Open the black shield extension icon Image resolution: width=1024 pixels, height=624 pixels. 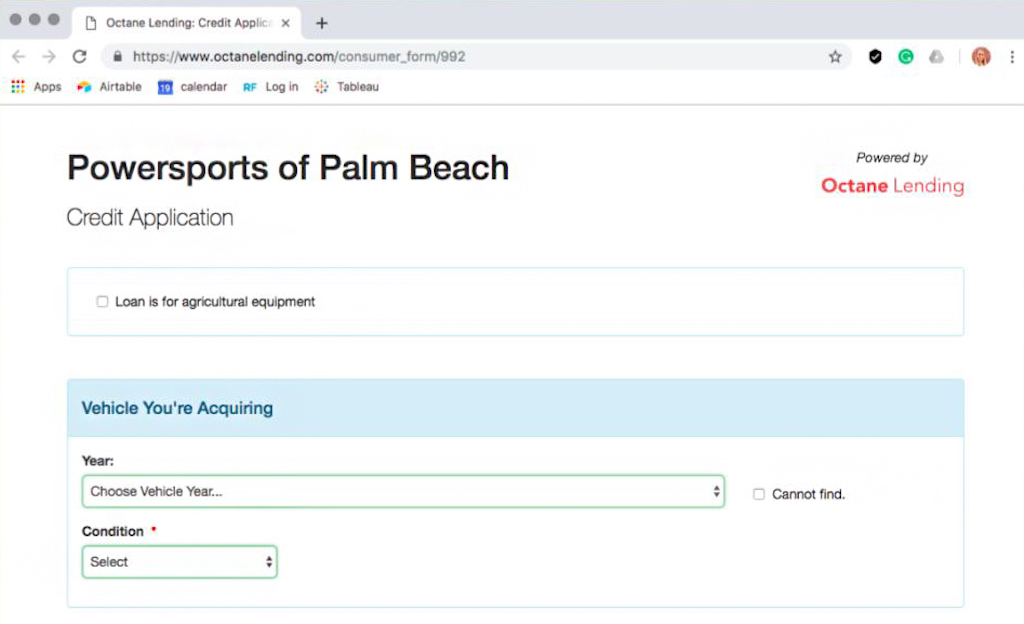[874, 57]
